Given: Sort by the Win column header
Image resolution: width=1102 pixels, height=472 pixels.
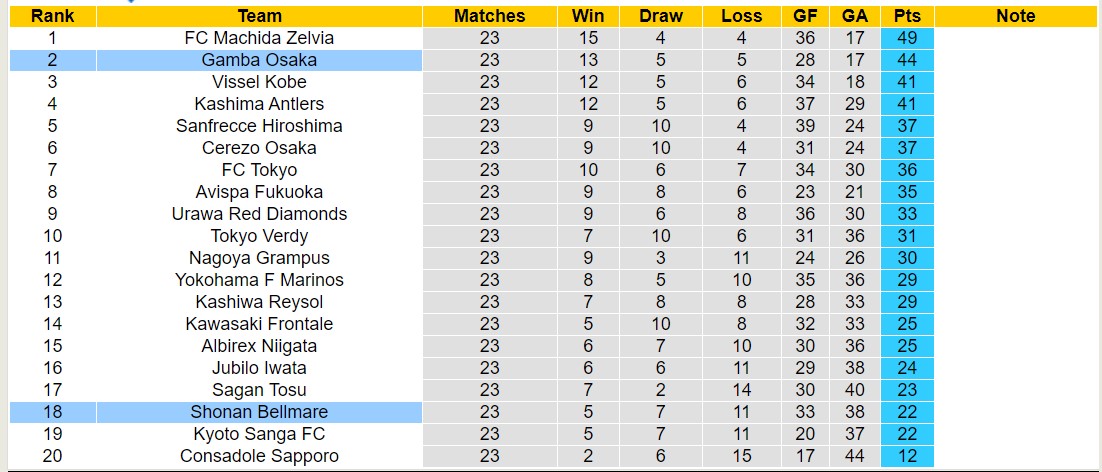Looking at the screenshot, I should 588,16.
